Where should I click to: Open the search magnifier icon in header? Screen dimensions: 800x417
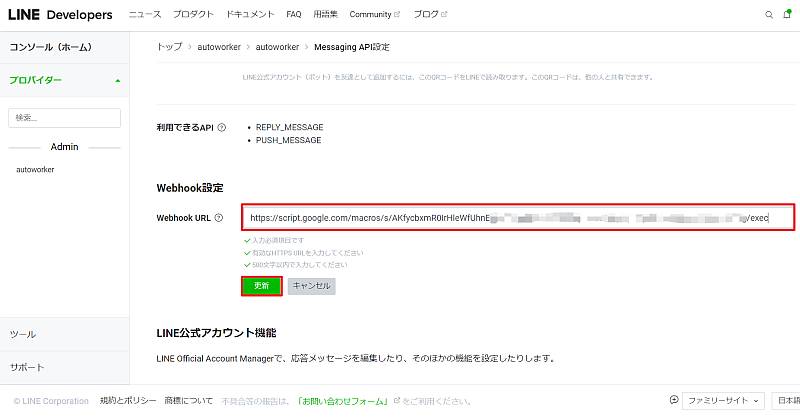[768, 15]
